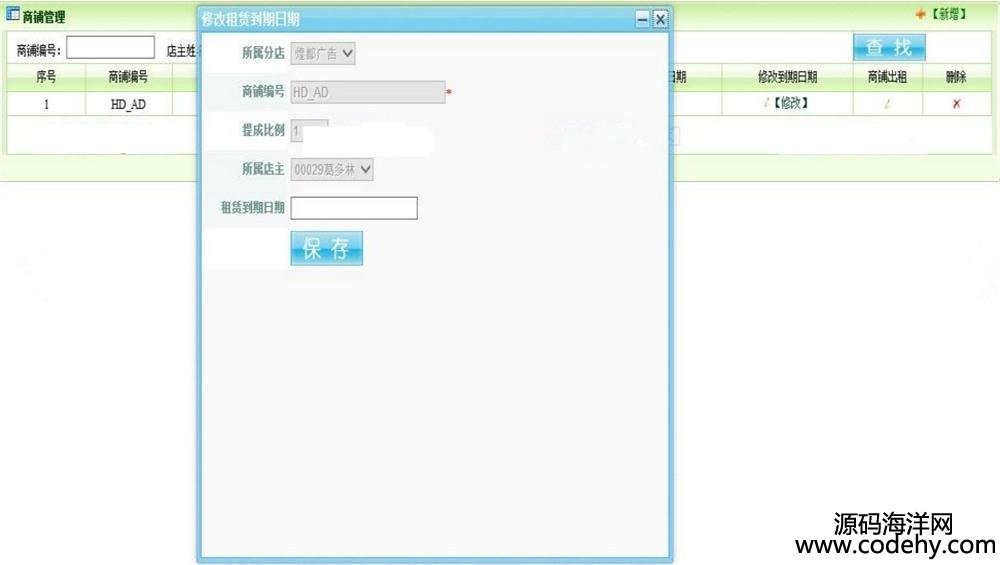Click the 提成比例 ratio field
The height and width of the screenshot is (565, 1000).
coord(309,131)
